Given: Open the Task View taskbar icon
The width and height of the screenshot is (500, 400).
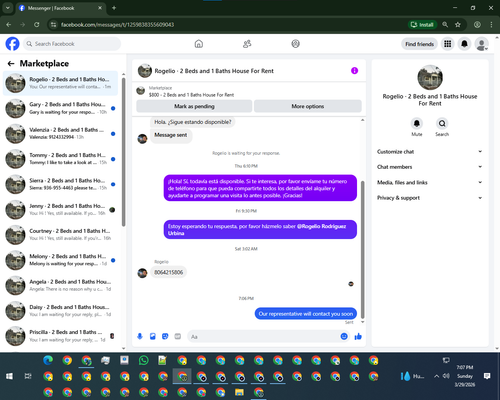Looking at the screenshot, I should pos(28,376).
